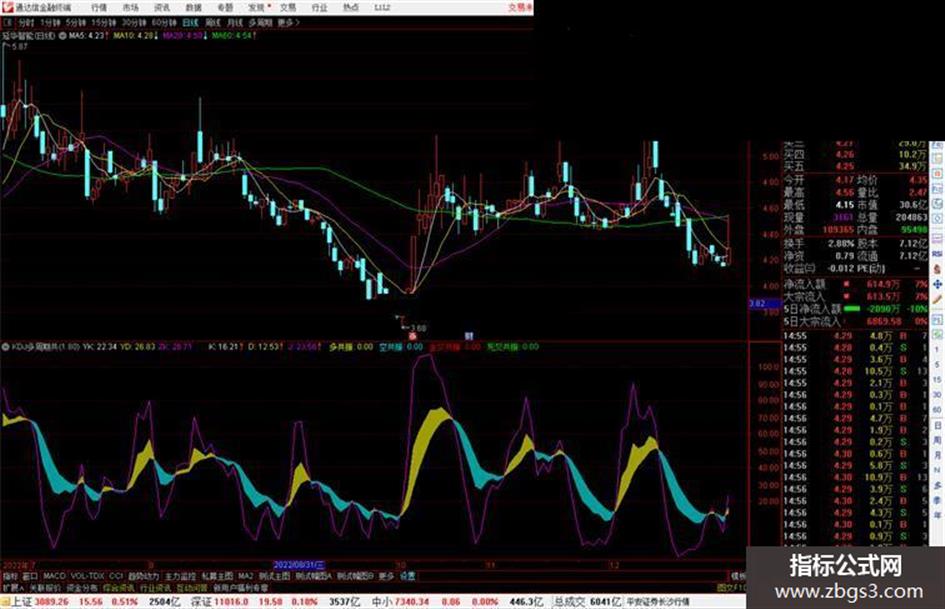Image resolution: width=945 pixels, height=609 pixels.
Task: Open the 窗口 window count selector
Action: pos(30,576)
